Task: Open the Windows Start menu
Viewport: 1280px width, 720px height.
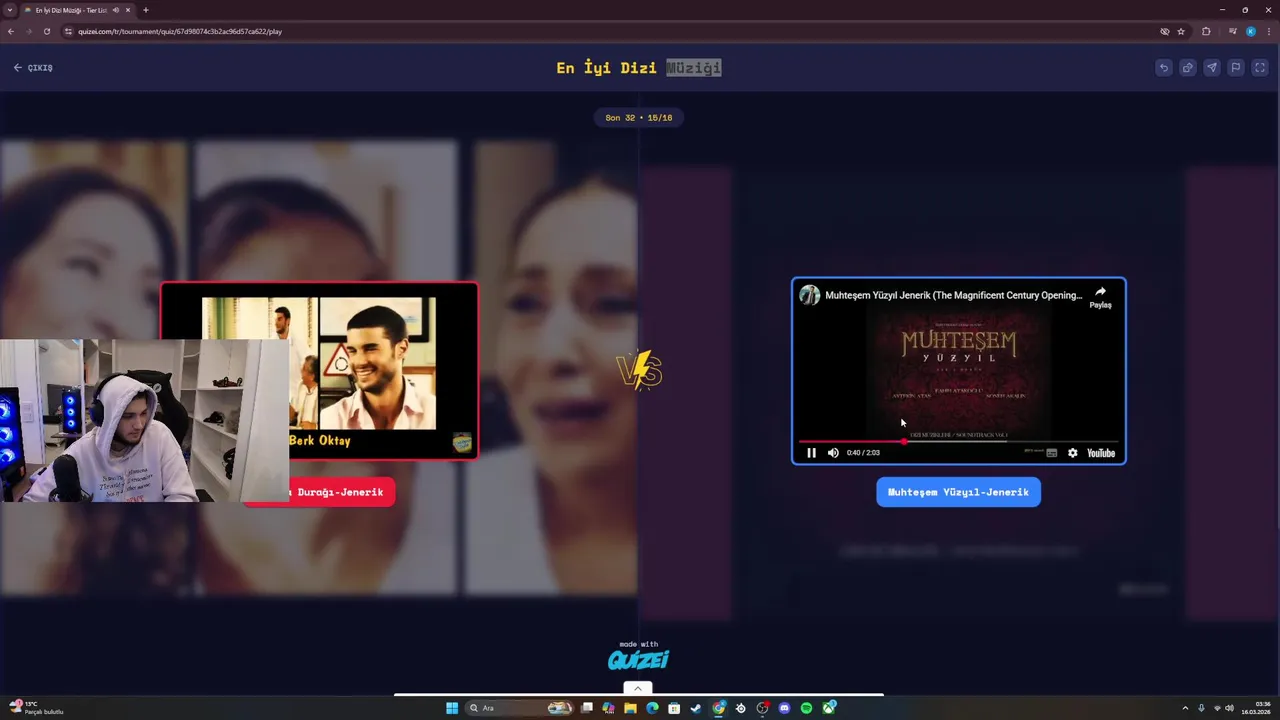Action: tap(452, 708)
